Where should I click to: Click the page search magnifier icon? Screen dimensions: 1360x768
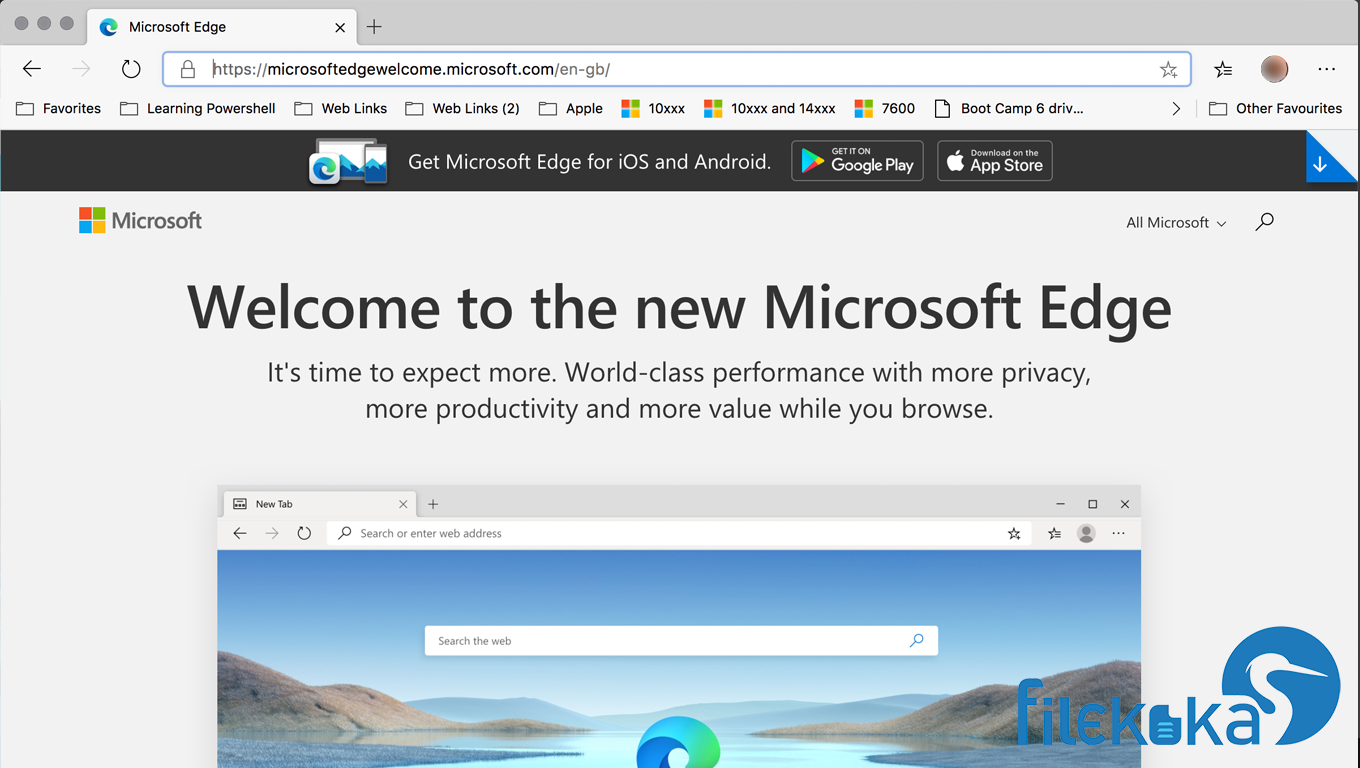click(1265, 221)
